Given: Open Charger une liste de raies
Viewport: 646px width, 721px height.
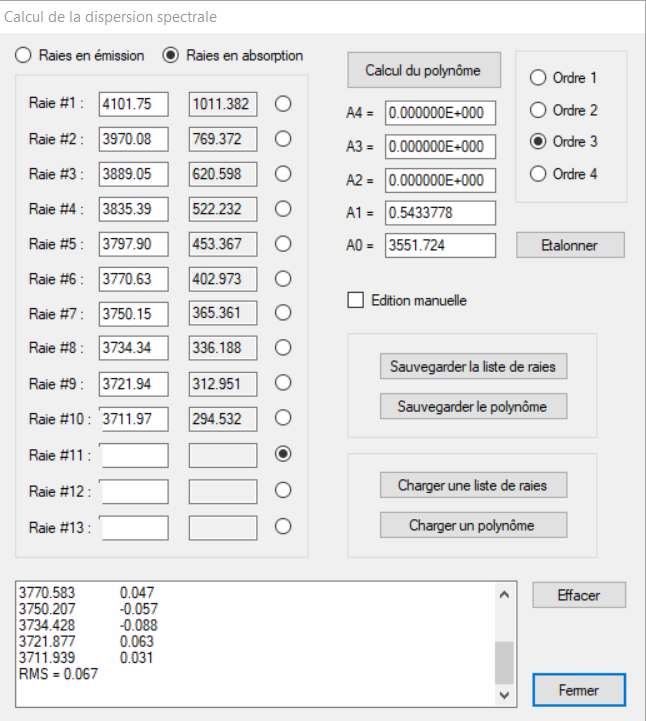Looking at the screenshot, I should click(473, 486).
